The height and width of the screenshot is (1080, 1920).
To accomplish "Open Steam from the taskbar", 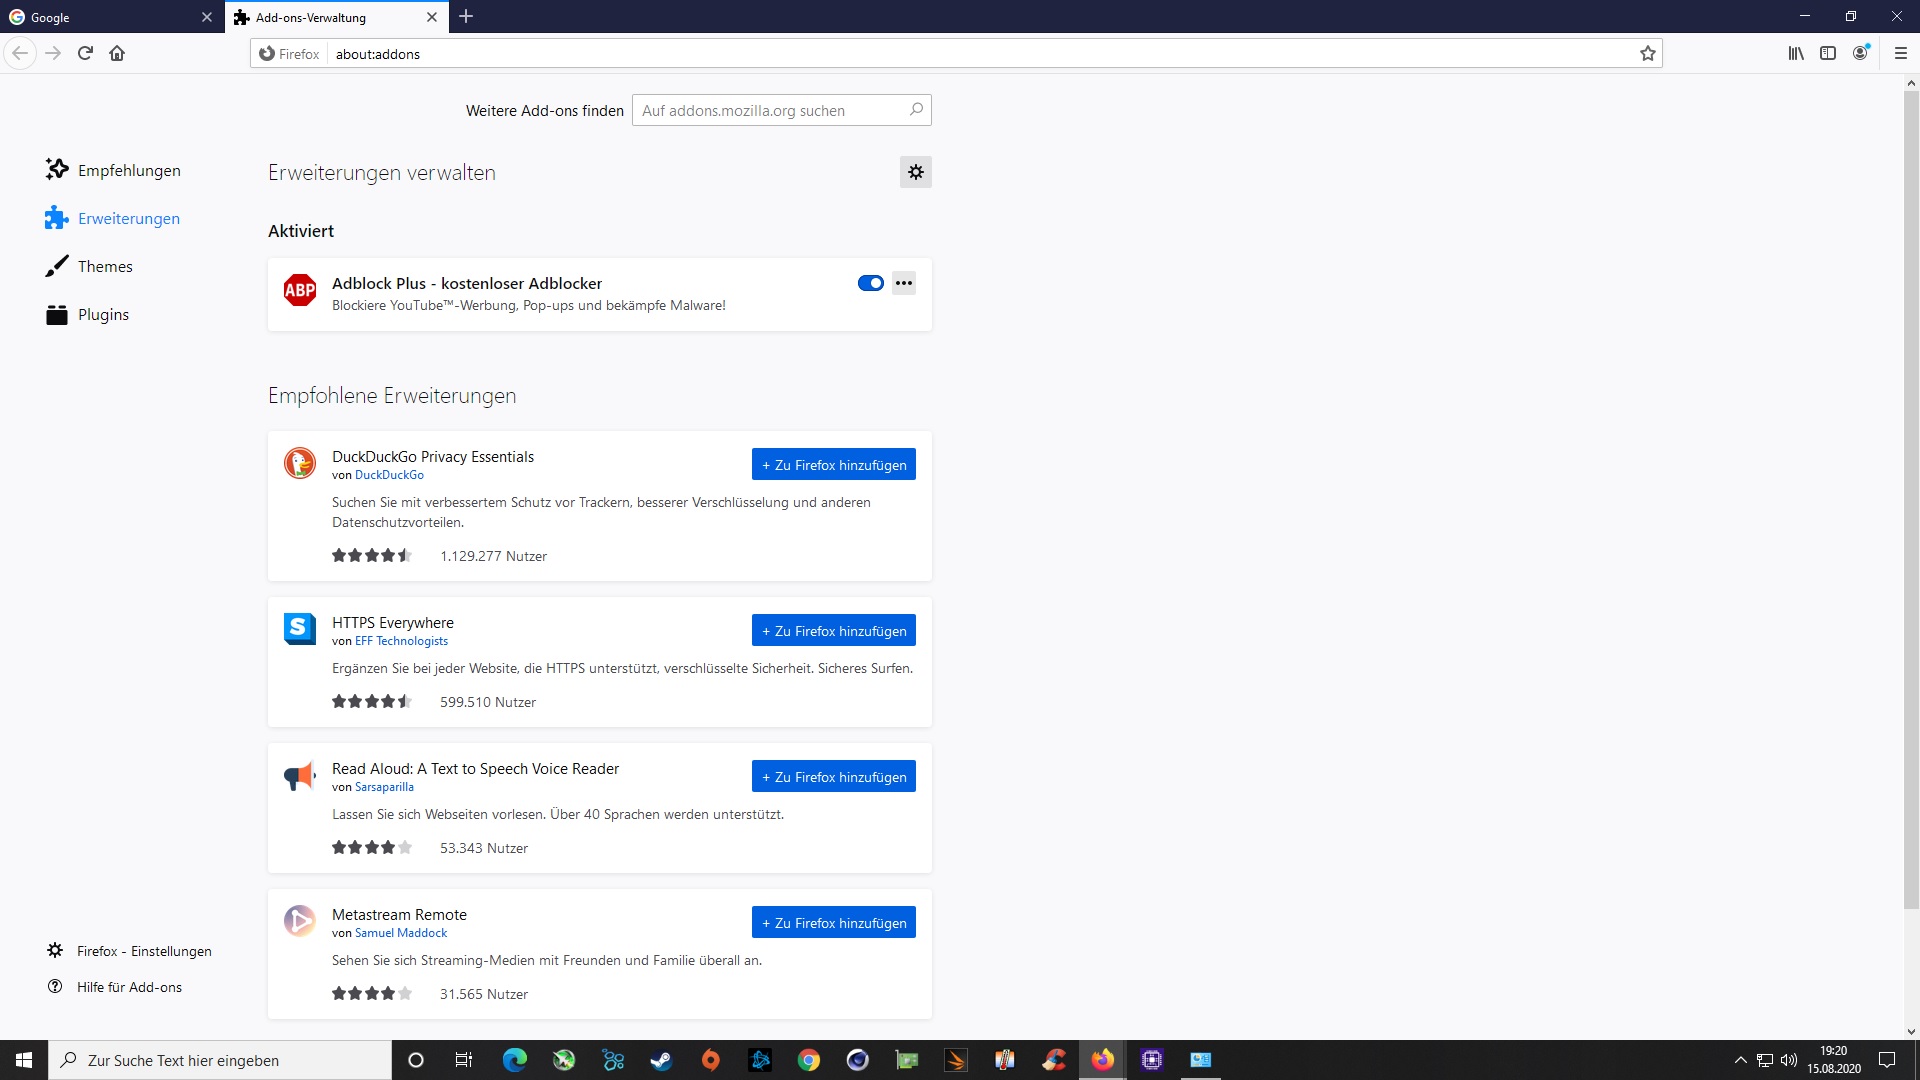I will coord(661,1060).
